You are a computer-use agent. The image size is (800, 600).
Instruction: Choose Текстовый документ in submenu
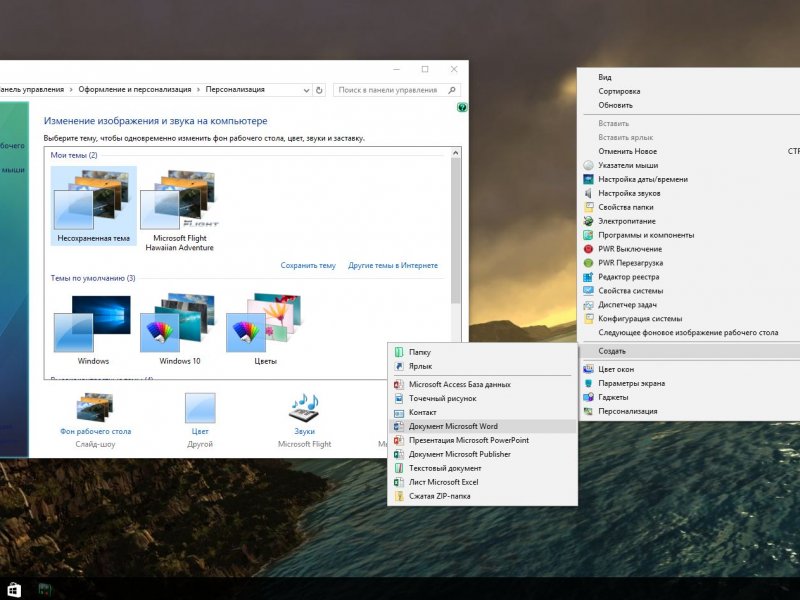[483, 468]
